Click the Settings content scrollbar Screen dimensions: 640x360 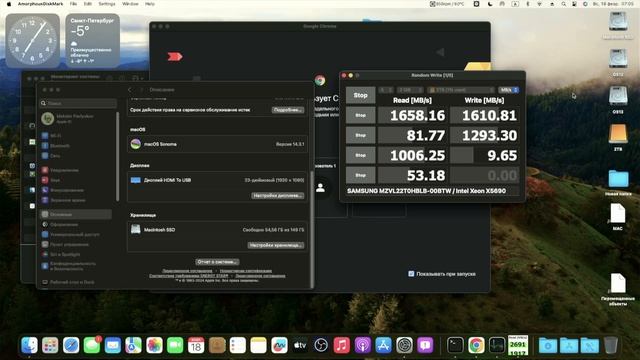coord(311,229)
